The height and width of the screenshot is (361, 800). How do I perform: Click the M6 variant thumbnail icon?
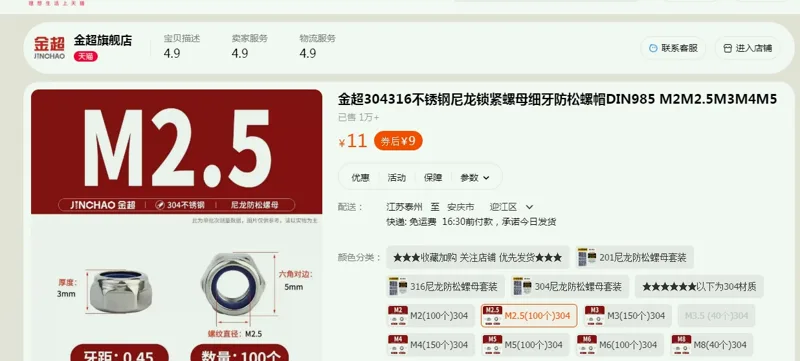[x=587, y=345]
